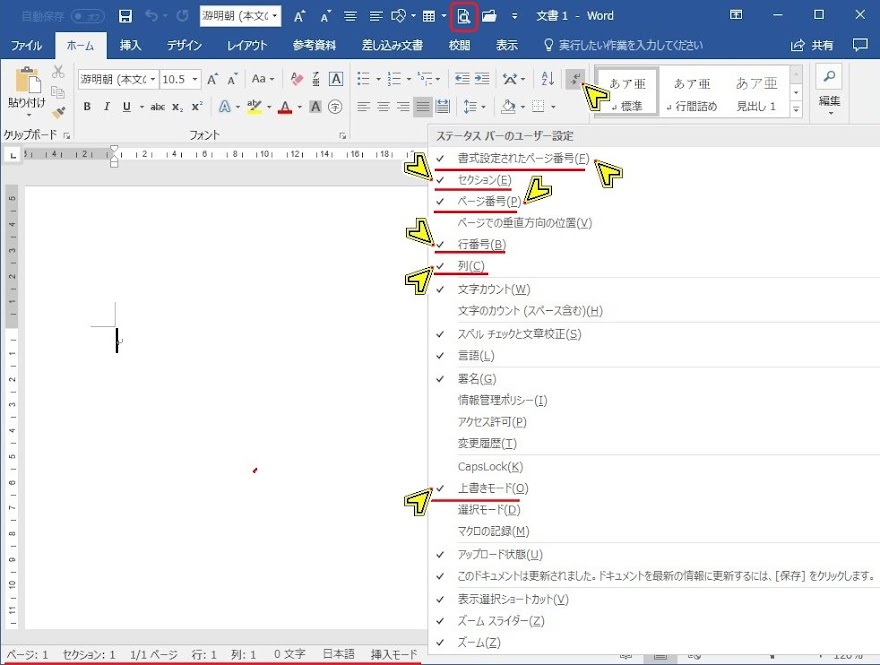Expand the font name combo box
The width and height of the screenshot is (880, 665).
[x=153, y=79]
